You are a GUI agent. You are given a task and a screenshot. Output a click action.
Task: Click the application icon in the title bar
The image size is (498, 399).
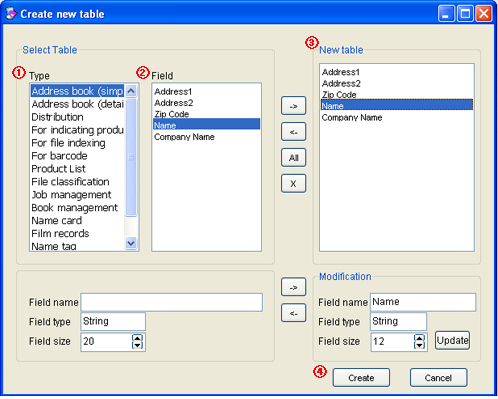click(11, 14)
